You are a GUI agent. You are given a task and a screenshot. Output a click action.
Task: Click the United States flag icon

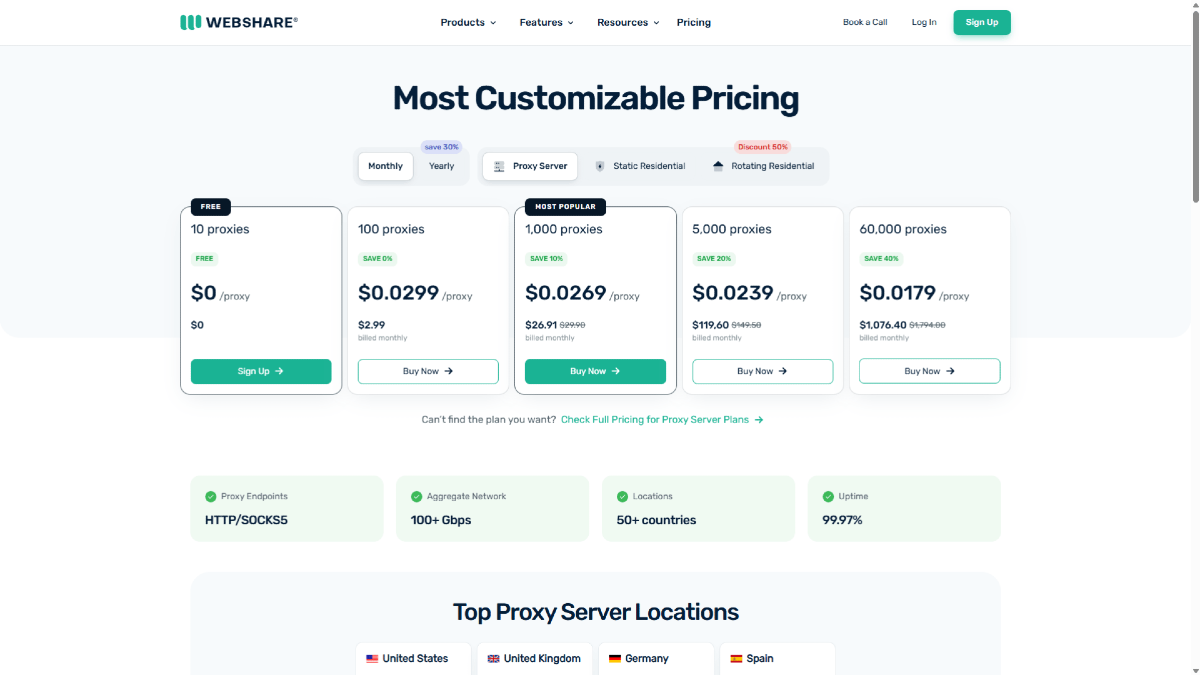(x=372, y=659)
